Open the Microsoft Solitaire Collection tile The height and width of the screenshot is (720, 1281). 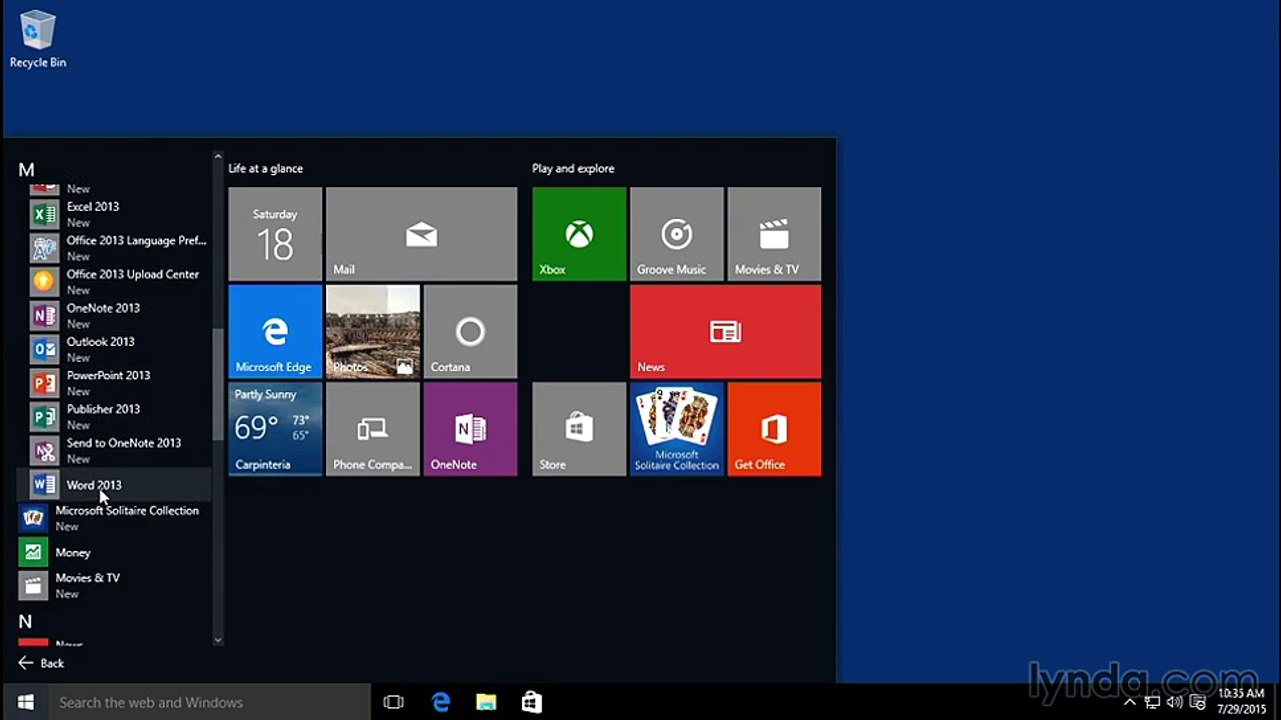(x=677, y=428)
